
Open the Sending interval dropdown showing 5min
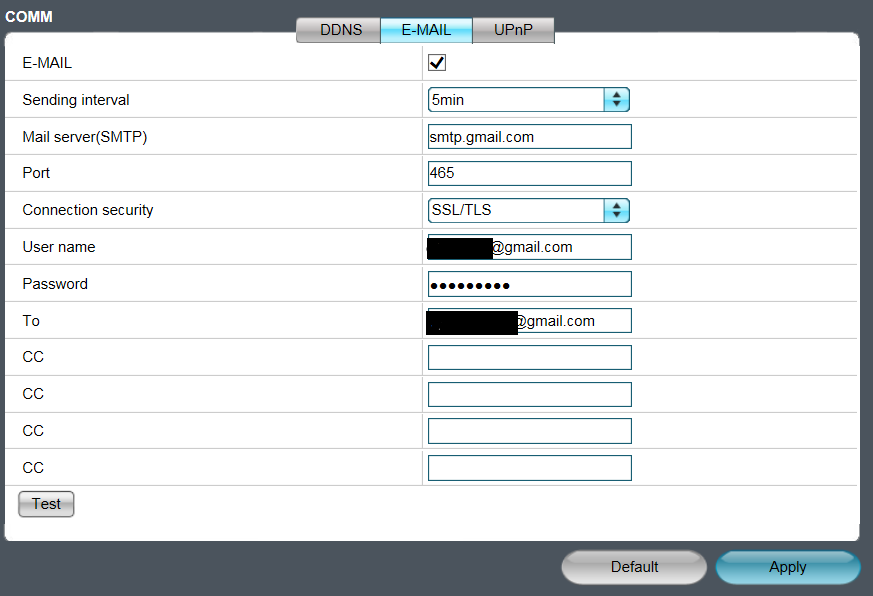(516, 100)
